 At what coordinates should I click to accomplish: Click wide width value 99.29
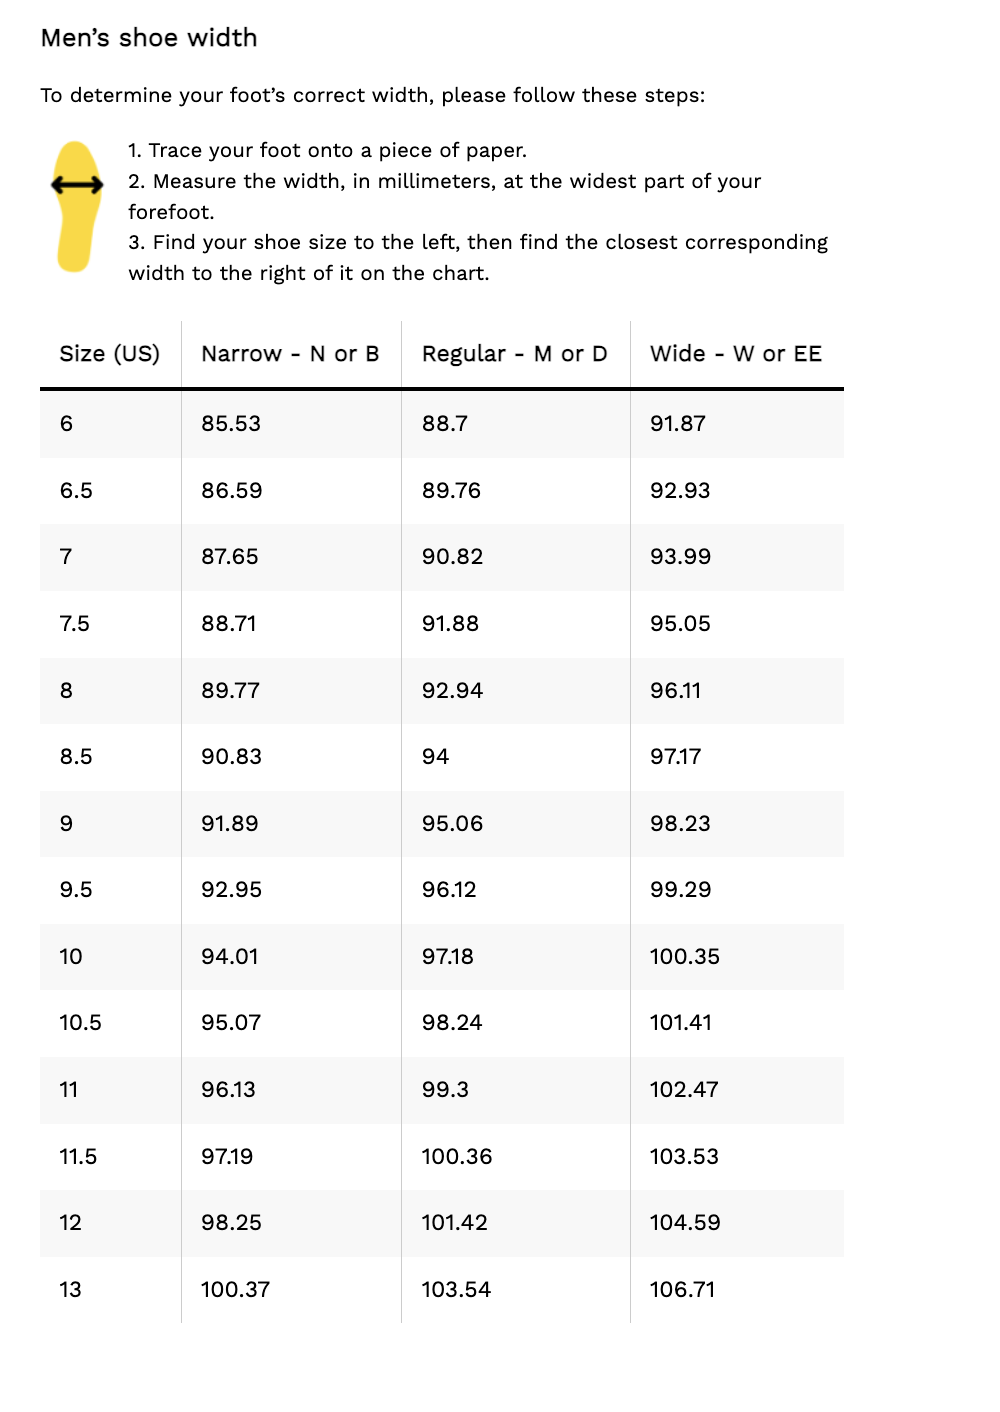pyautogui.click(x=680, y=890)
